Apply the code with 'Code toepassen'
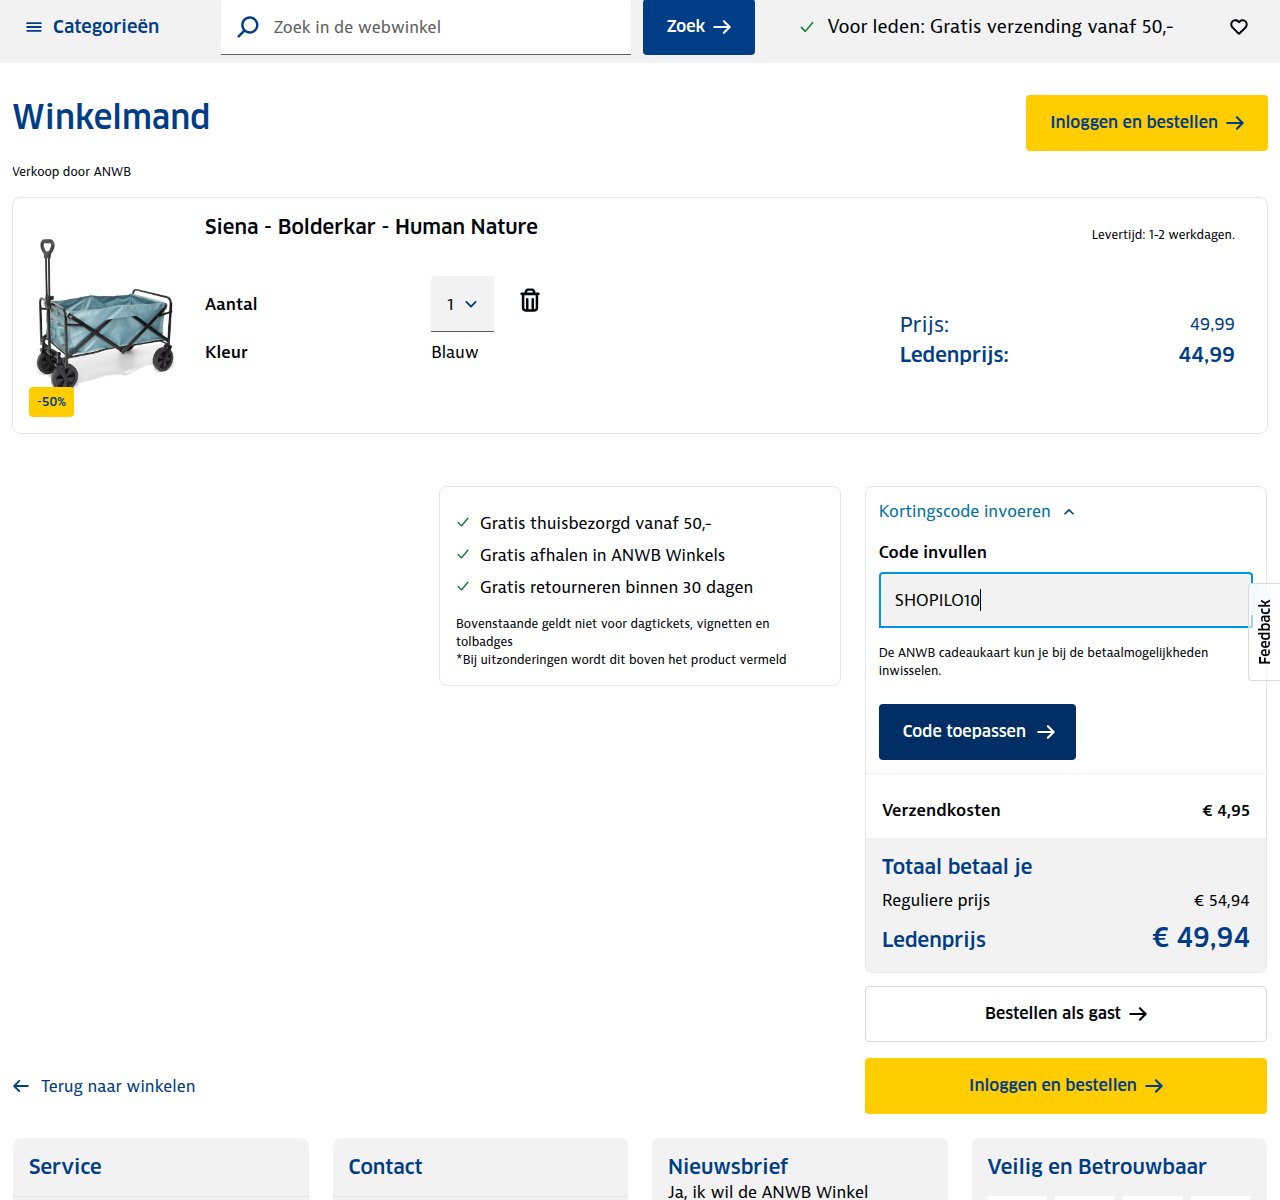The height and width of the screenshot is (1200, 1280). 977,732
